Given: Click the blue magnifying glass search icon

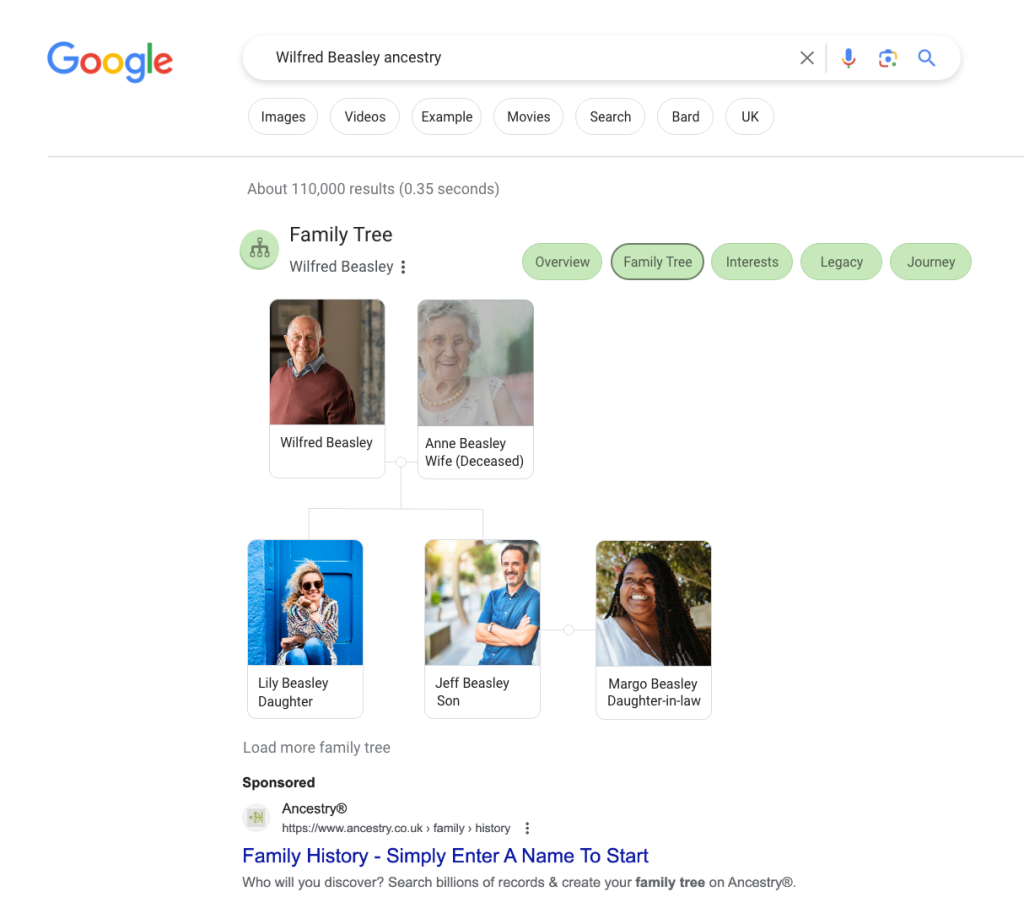Looking at the screenshot, I should [927, 58].
